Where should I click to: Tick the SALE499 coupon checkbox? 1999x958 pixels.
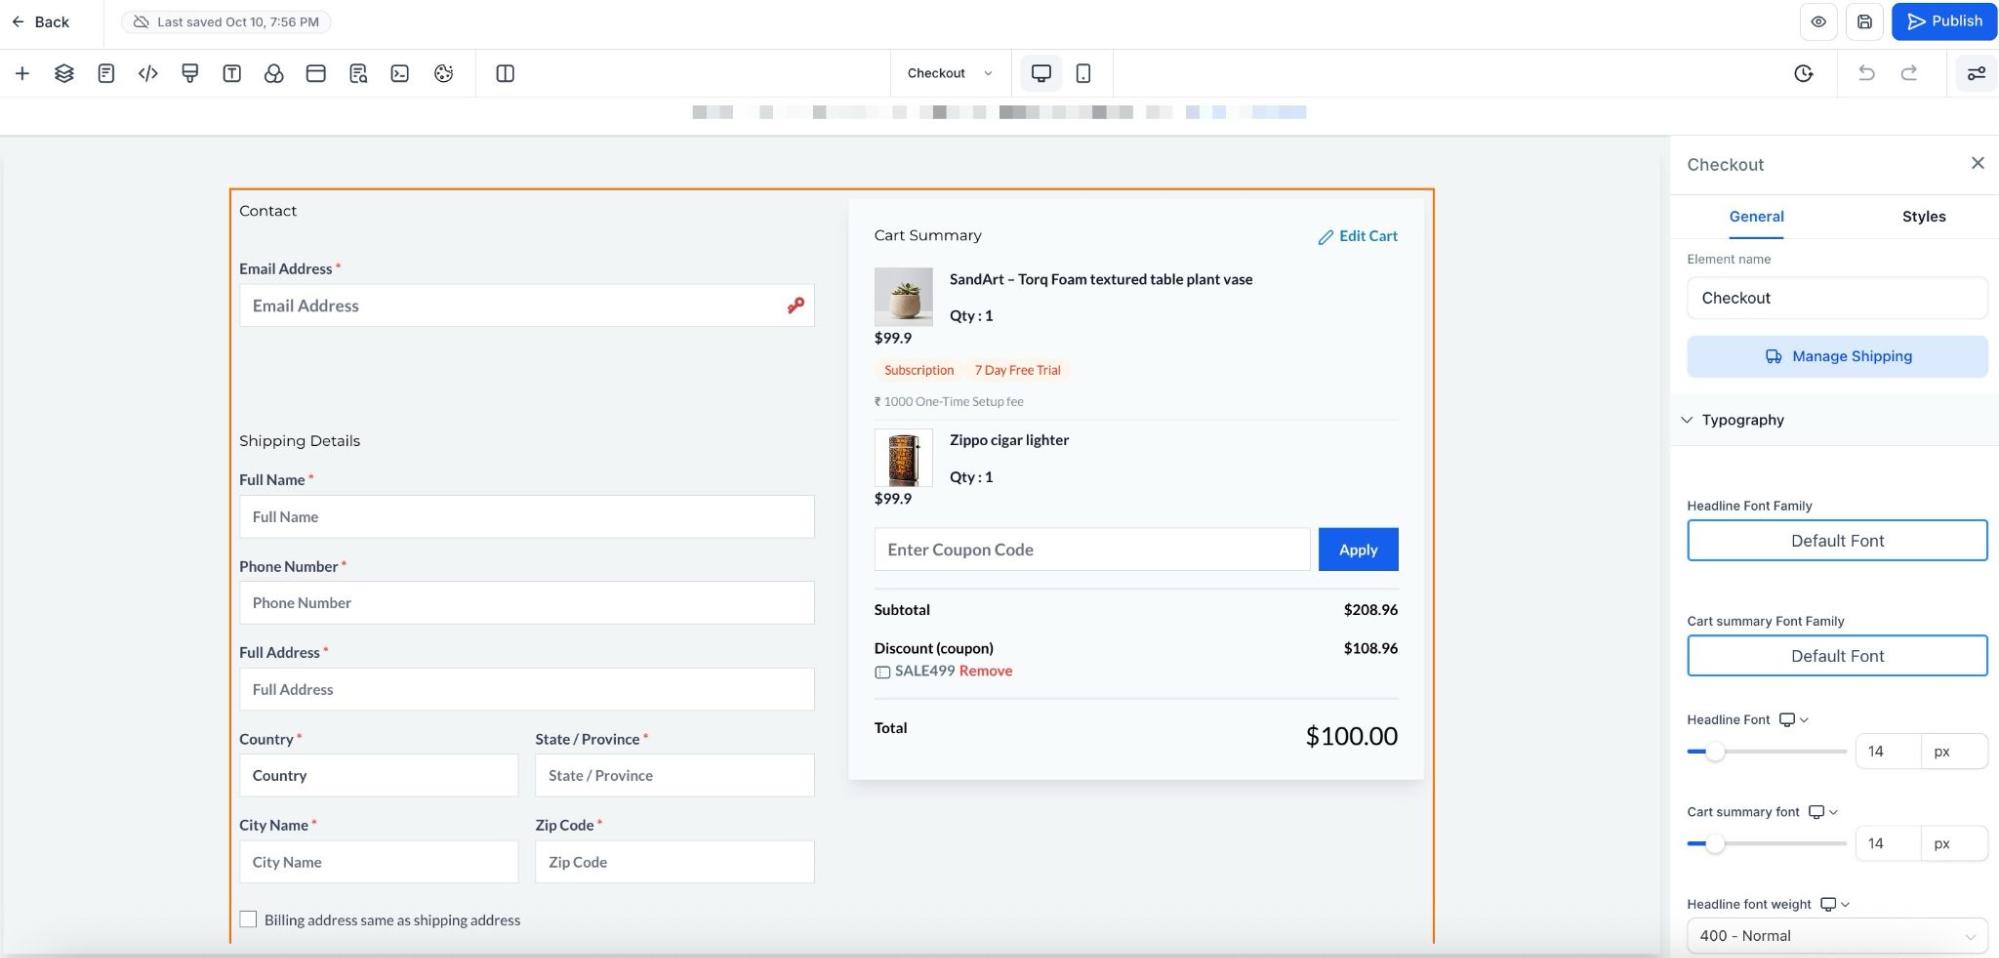(x=882, y=672)
